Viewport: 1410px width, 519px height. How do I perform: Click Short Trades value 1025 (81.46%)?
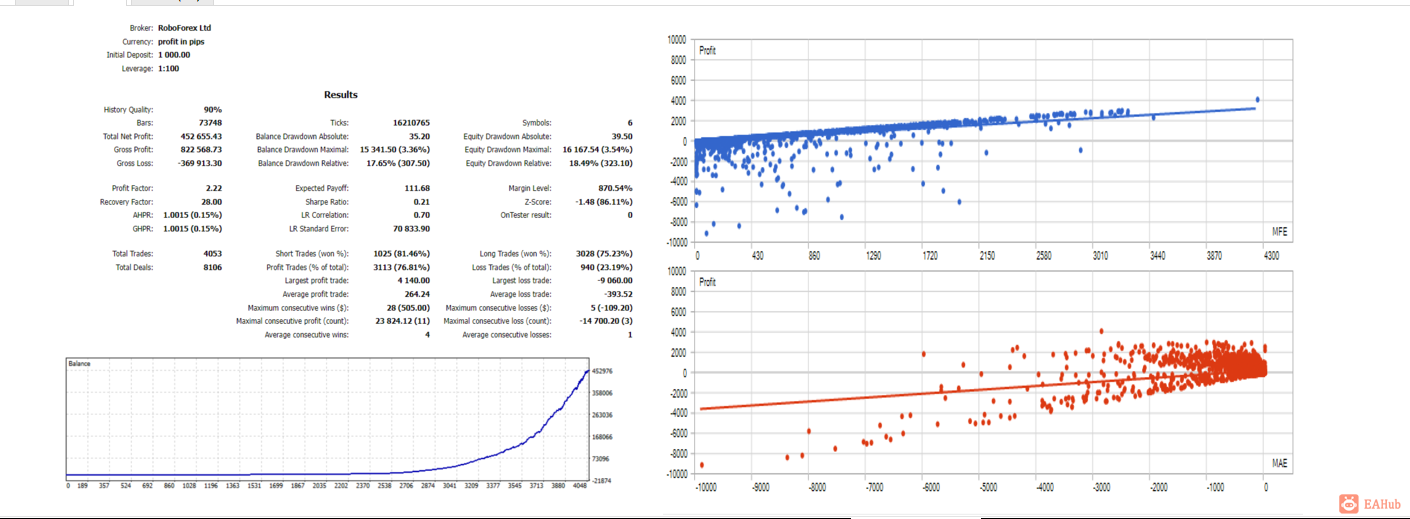pos(400,254)
